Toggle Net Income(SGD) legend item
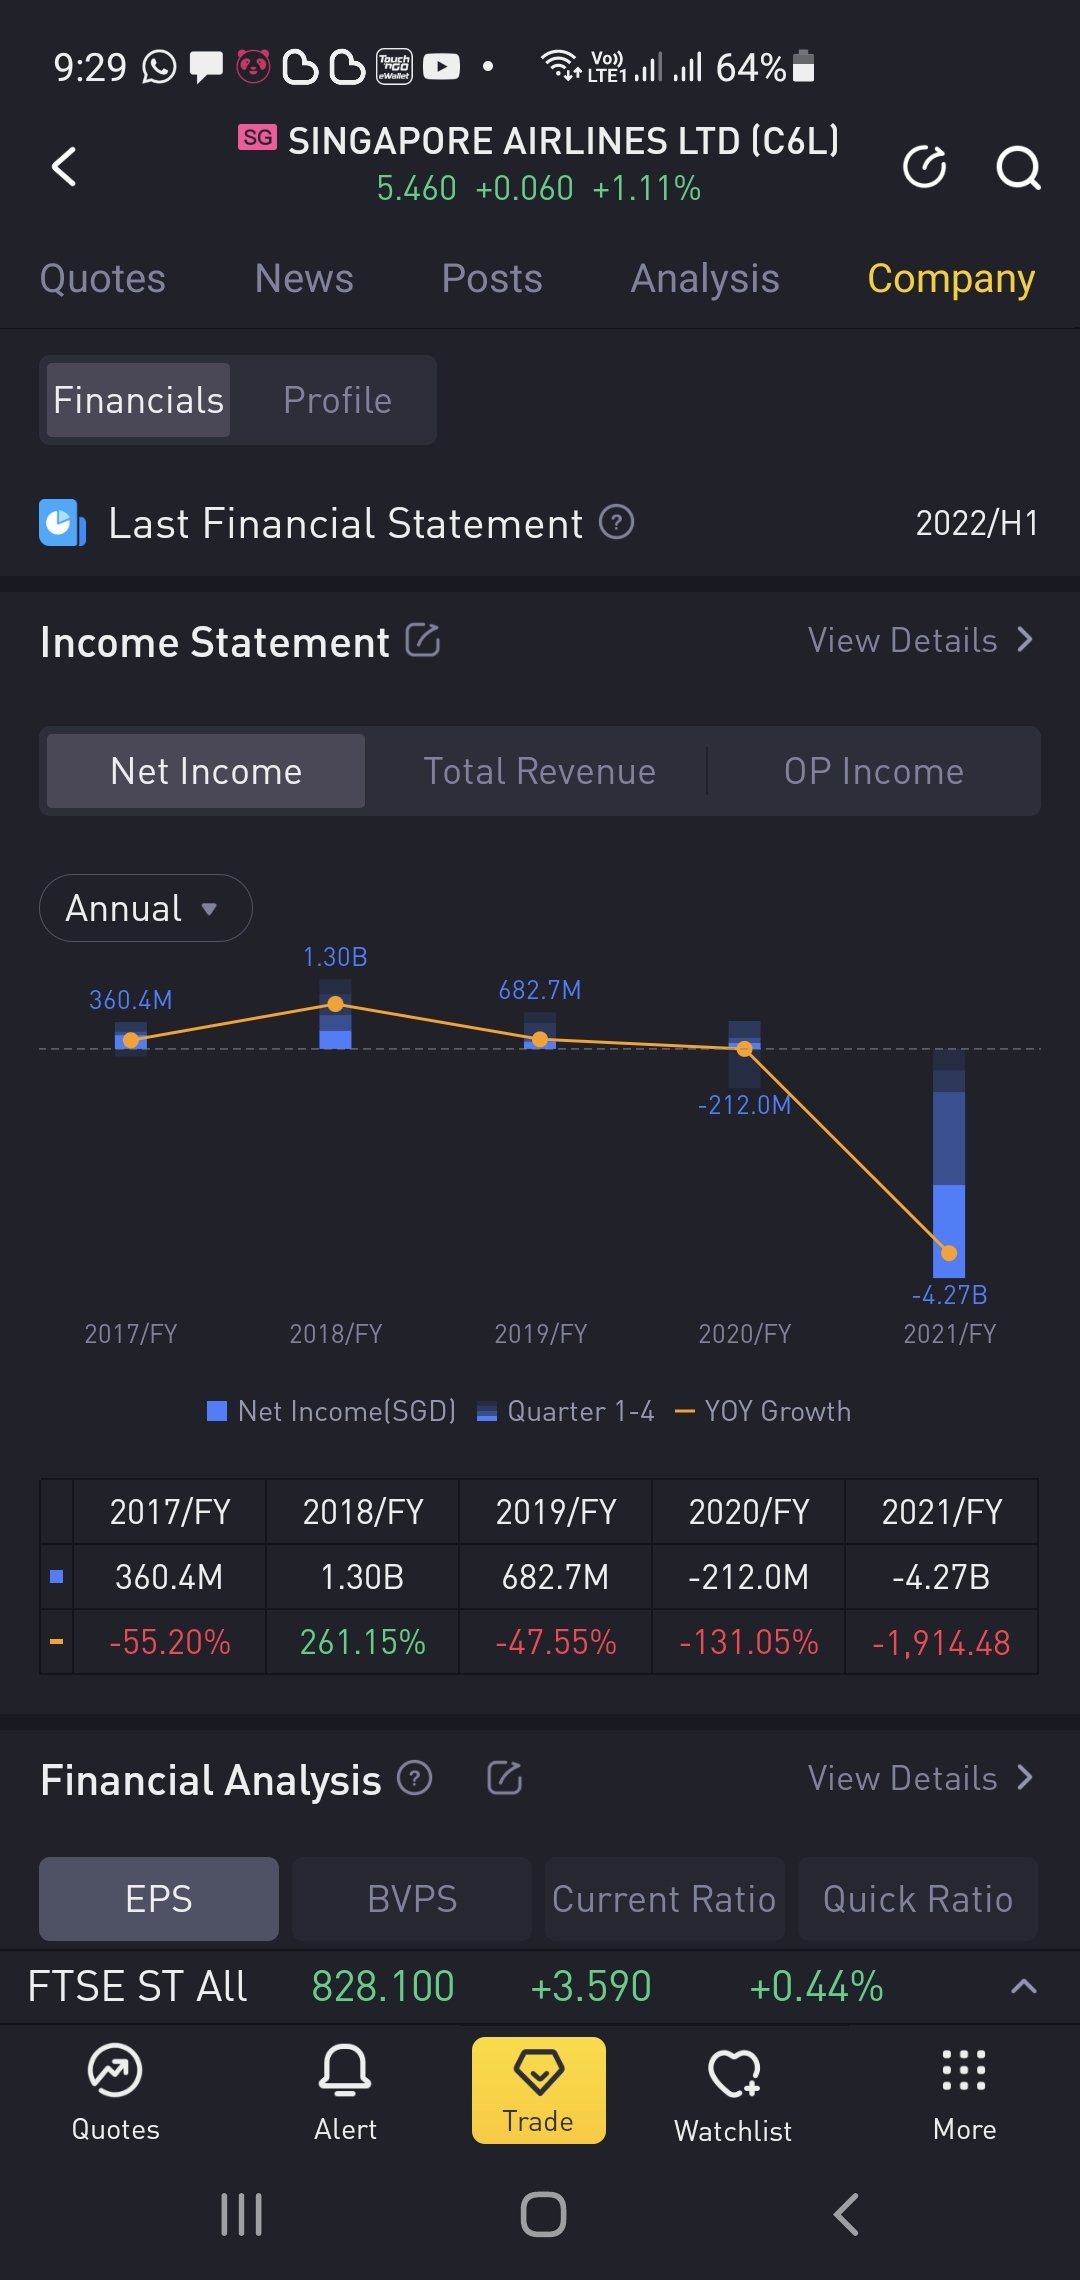This screenshot has height=2280, width=1080. (x=330, y=1411)
